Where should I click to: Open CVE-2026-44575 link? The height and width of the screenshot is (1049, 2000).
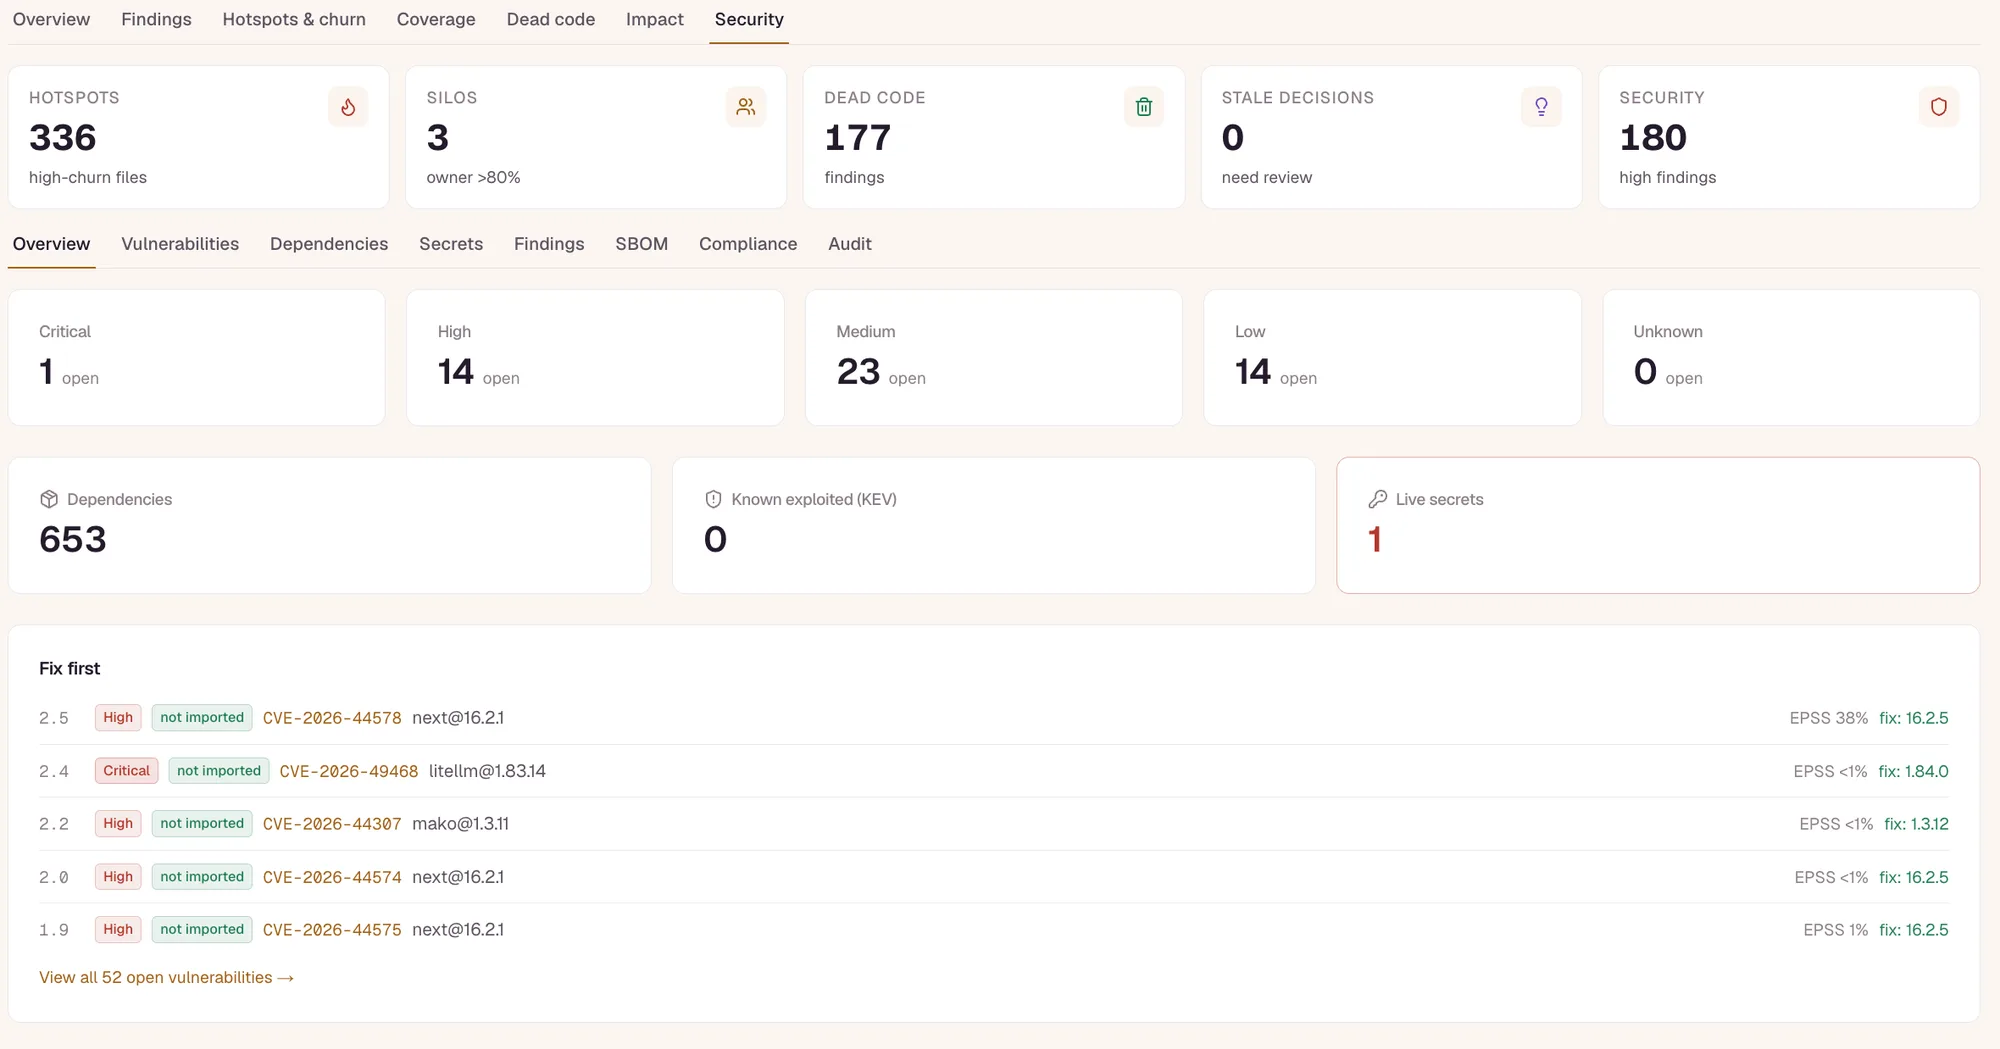[332, 930]
